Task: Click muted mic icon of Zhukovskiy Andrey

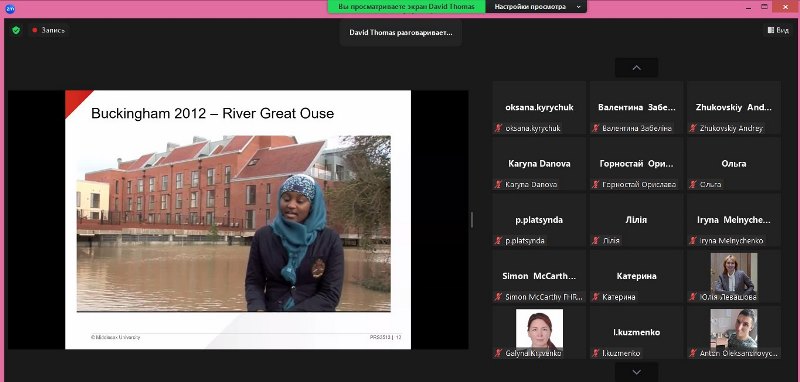Action: (693, 128)
